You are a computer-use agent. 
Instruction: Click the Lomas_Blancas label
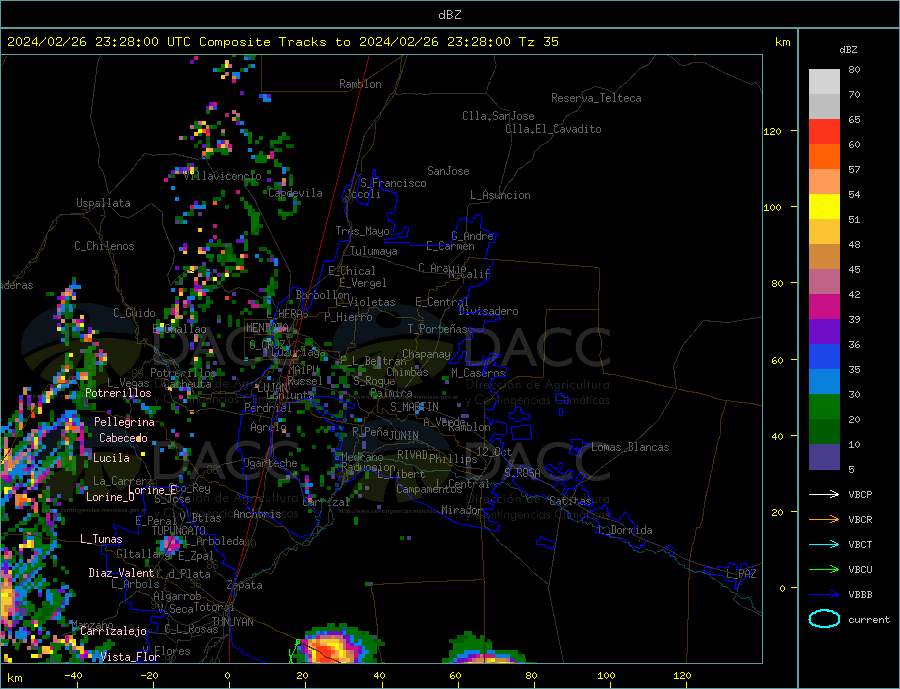630,447
